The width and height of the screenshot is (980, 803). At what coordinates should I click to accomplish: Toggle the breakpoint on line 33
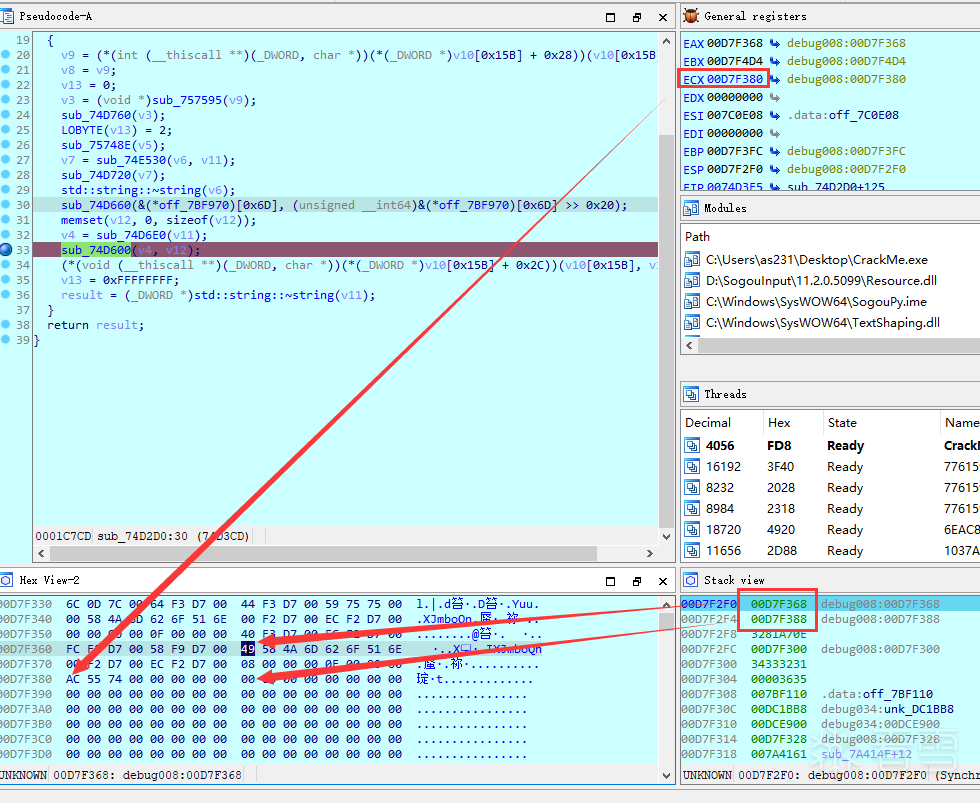(6, 250)
